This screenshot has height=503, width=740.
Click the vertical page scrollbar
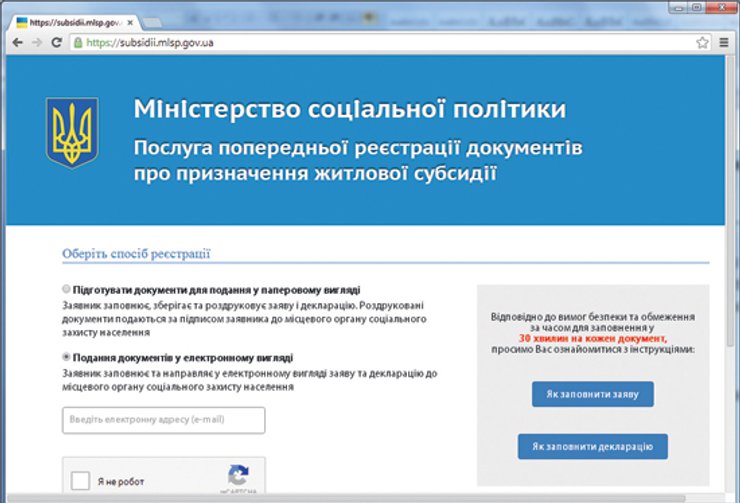point(731,250)
